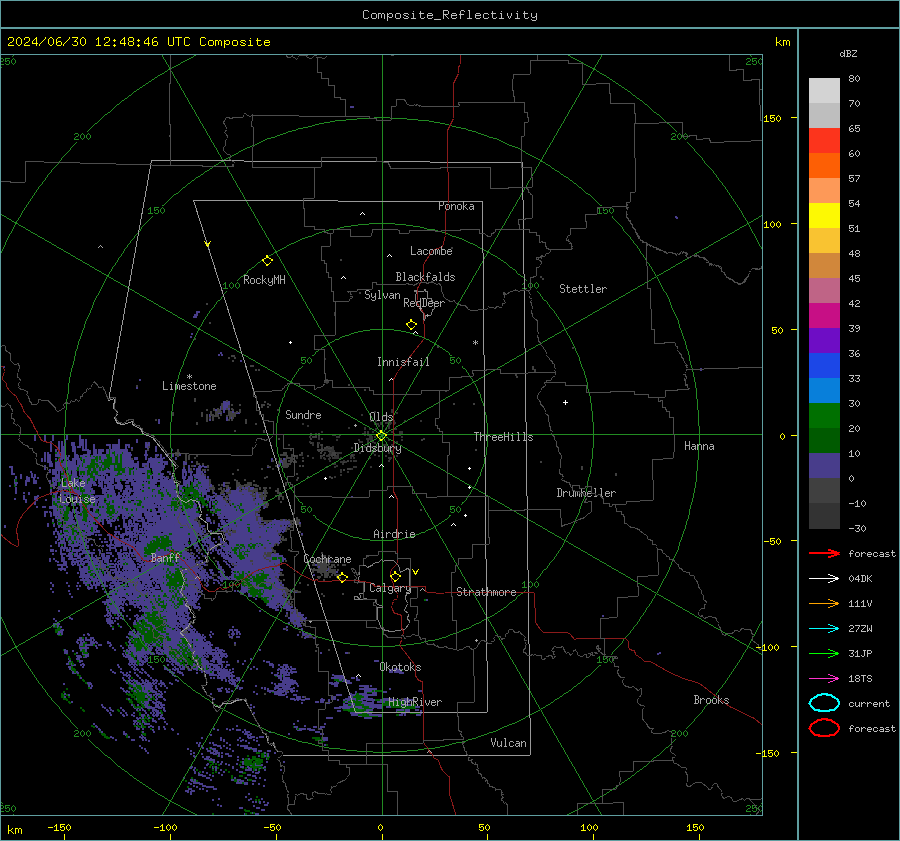The width and height of the screenshot is (900, 841).
Task: Click the Innisfail town label
Action: point(403,362)
